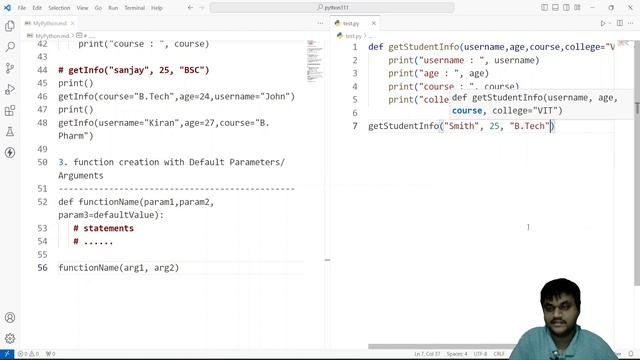Click commented getInfo sanjay line 44
The image size is (640, 360).
pos(133,70)
